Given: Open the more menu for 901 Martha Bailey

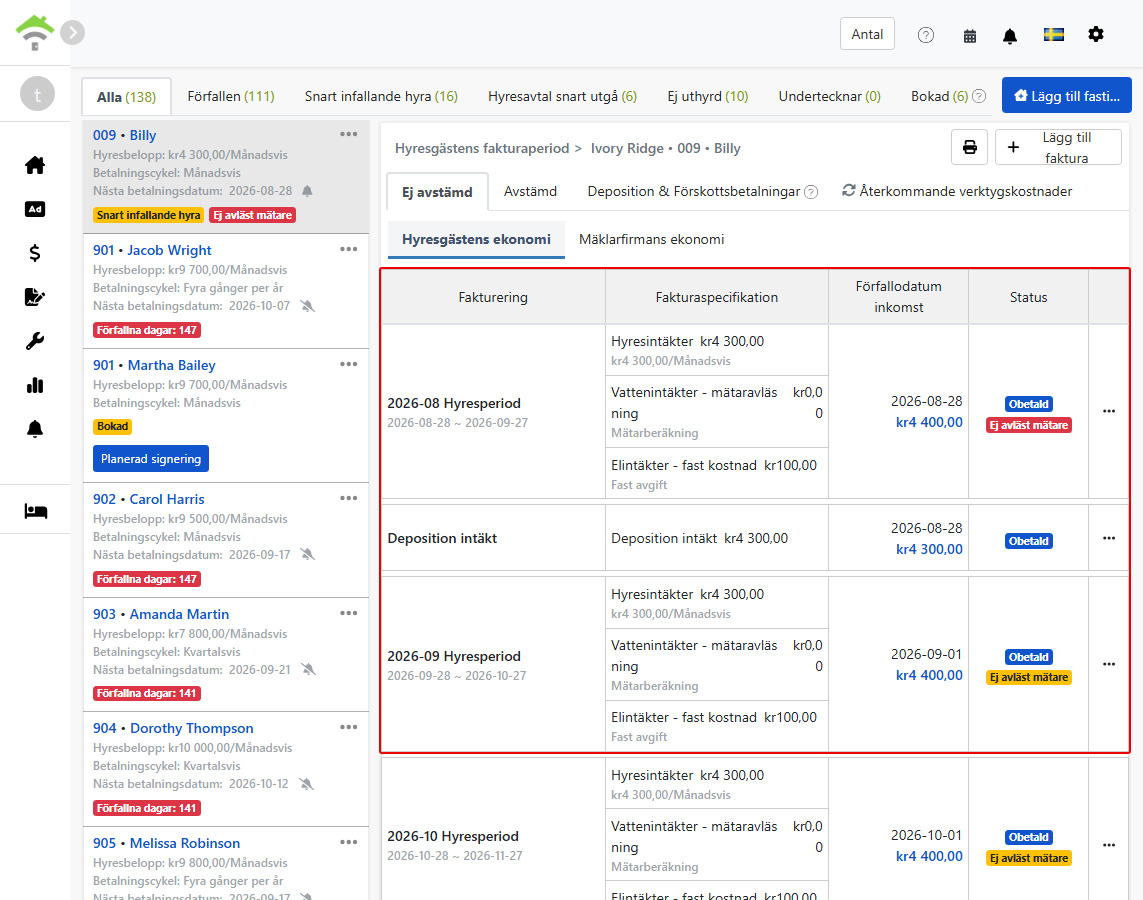Looking at the screenshot, I should (x=348, y=364).
